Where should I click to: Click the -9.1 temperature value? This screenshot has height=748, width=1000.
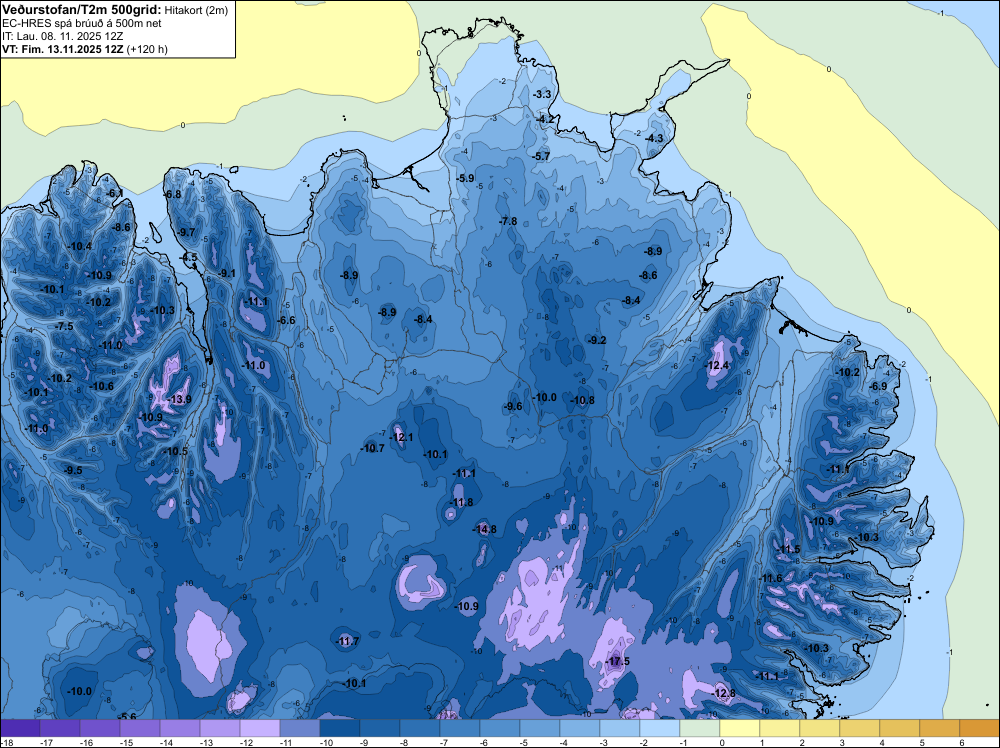point(226,274)
